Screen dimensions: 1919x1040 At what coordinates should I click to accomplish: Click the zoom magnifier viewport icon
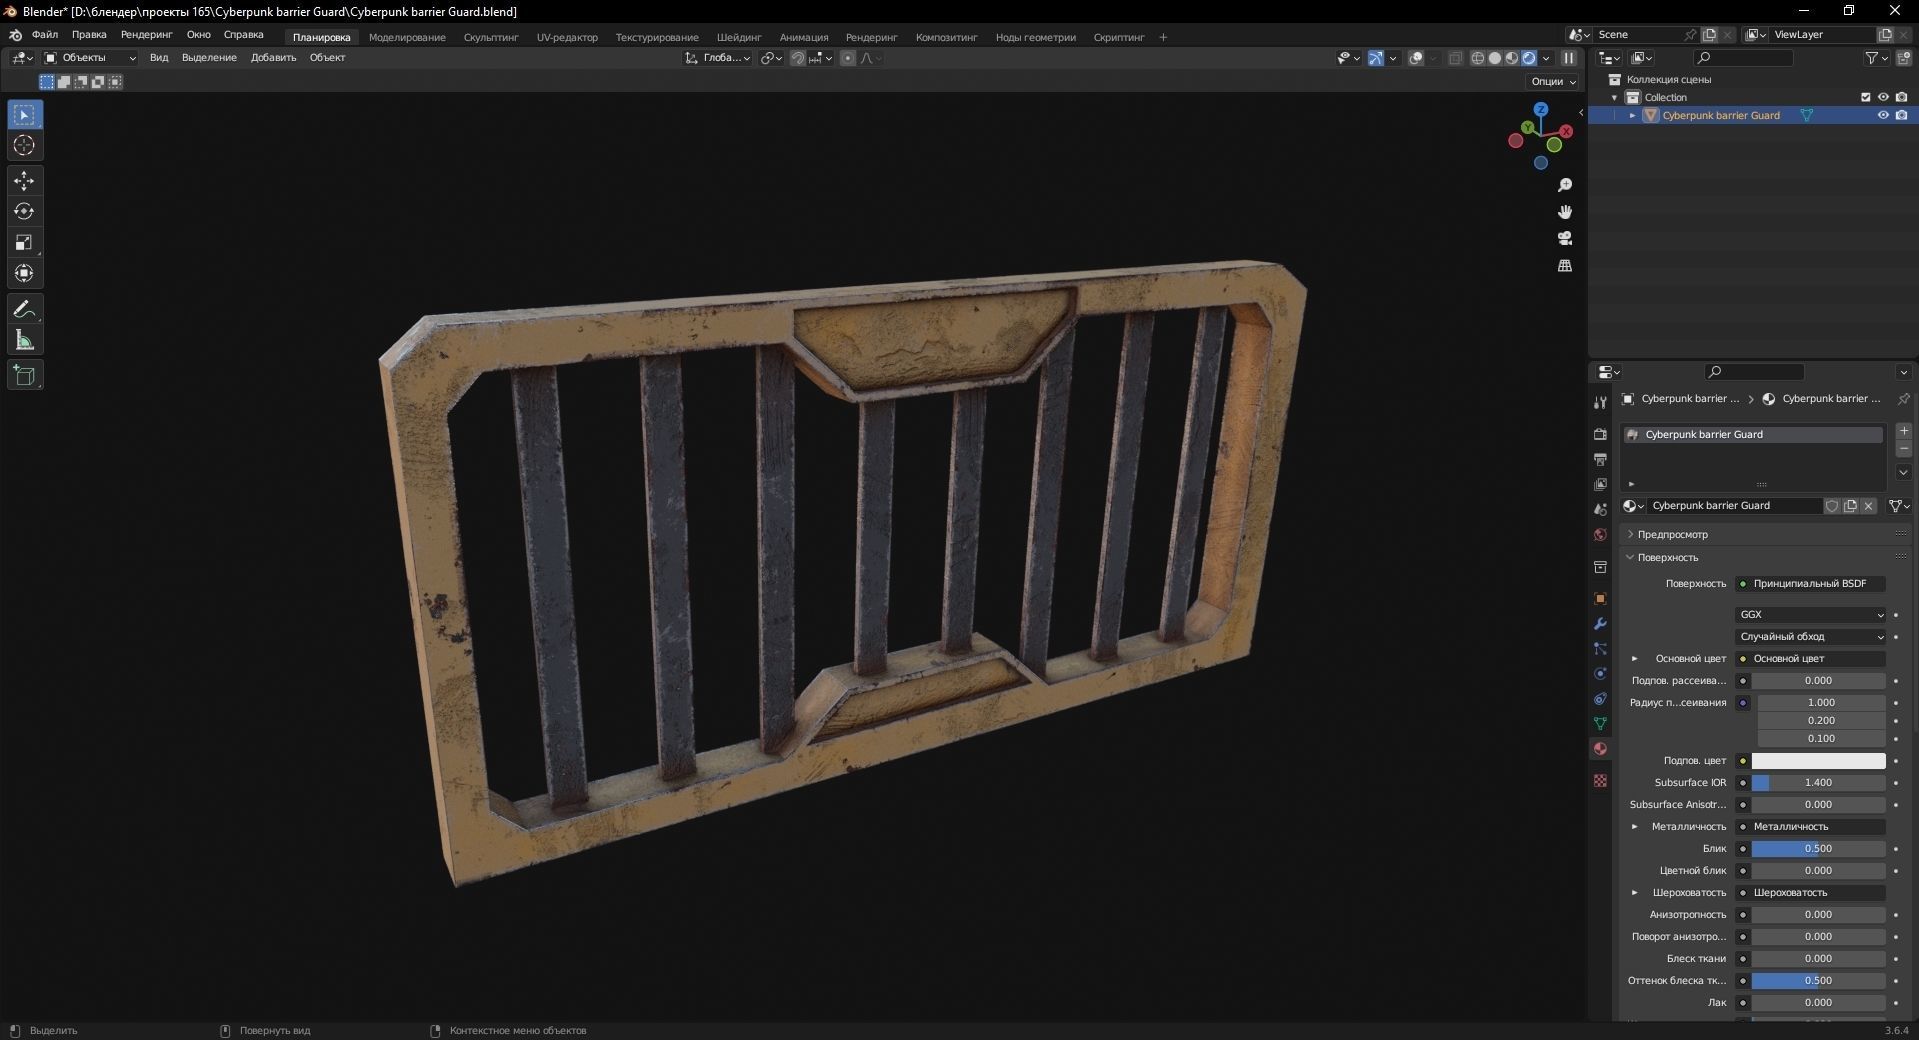(1565, 185)
